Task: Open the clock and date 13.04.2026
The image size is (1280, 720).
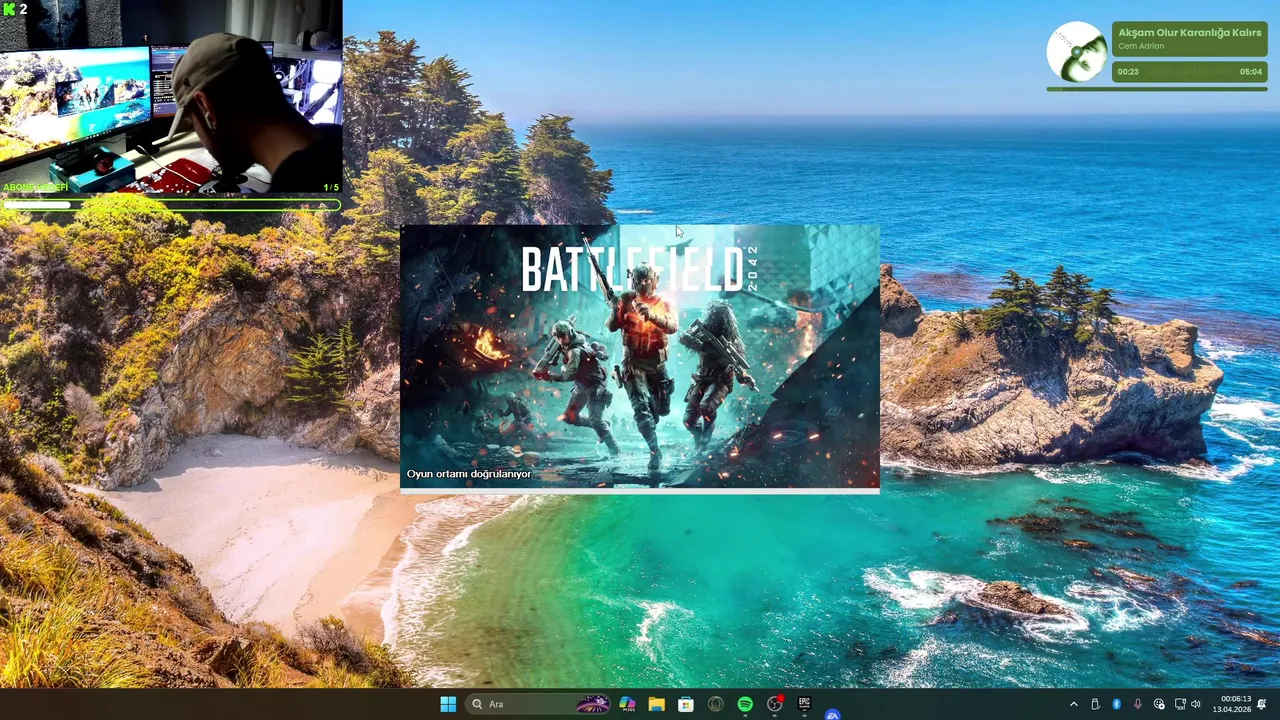Action: tap(1231, 704)
